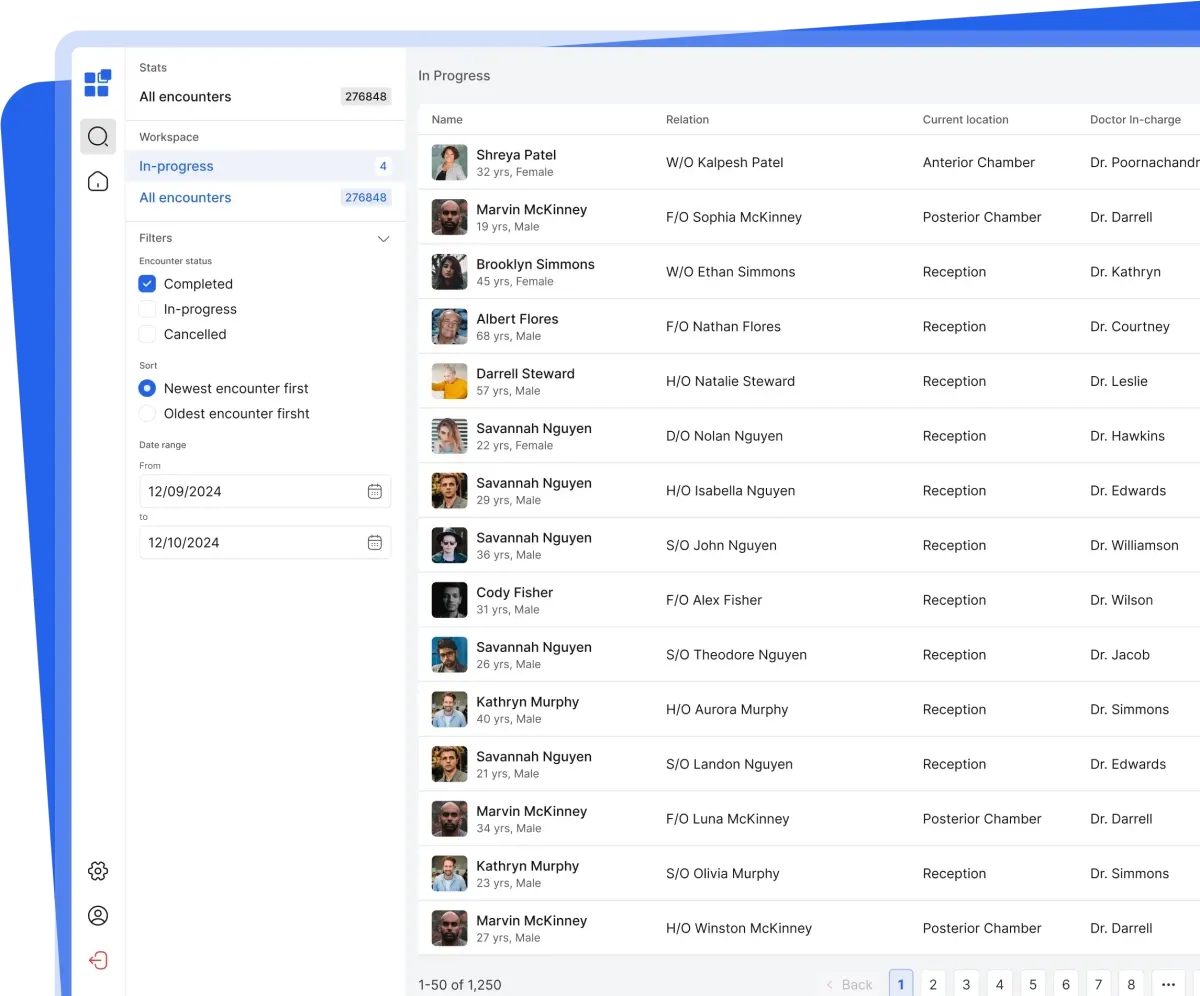Go to page 8
The image size is (1200, 996).
pyautogui.click(x=1132, y=985)
